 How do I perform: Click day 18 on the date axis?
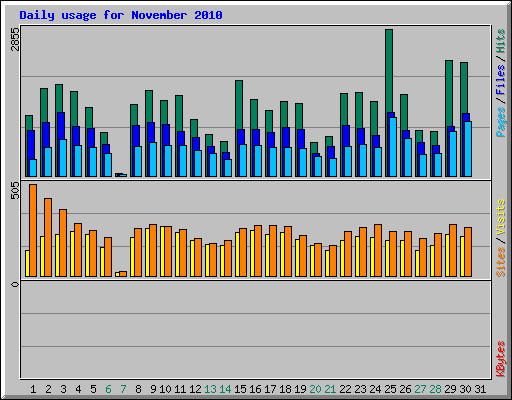pyautogui.click(x=285, y=389)
